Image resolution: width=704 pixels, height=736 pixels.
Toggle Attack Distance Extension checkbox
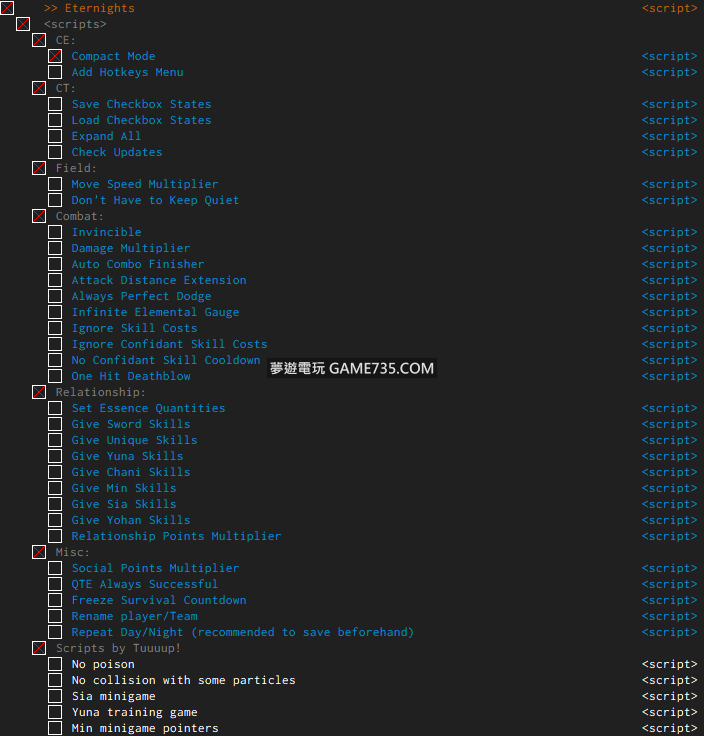(55, 280)
